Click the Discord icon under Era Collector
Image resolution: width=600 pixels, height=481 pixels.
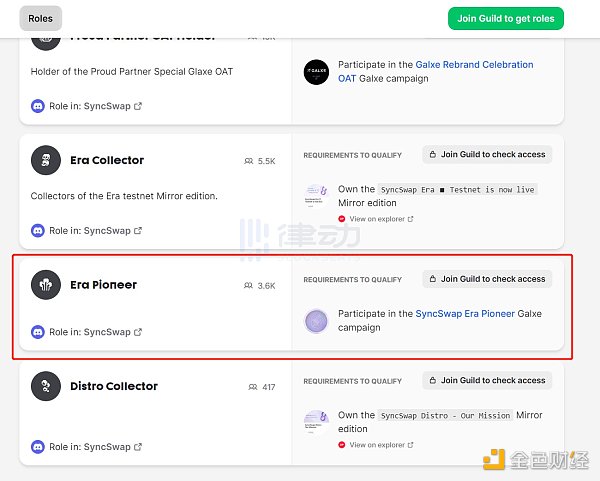click(38, 231)
